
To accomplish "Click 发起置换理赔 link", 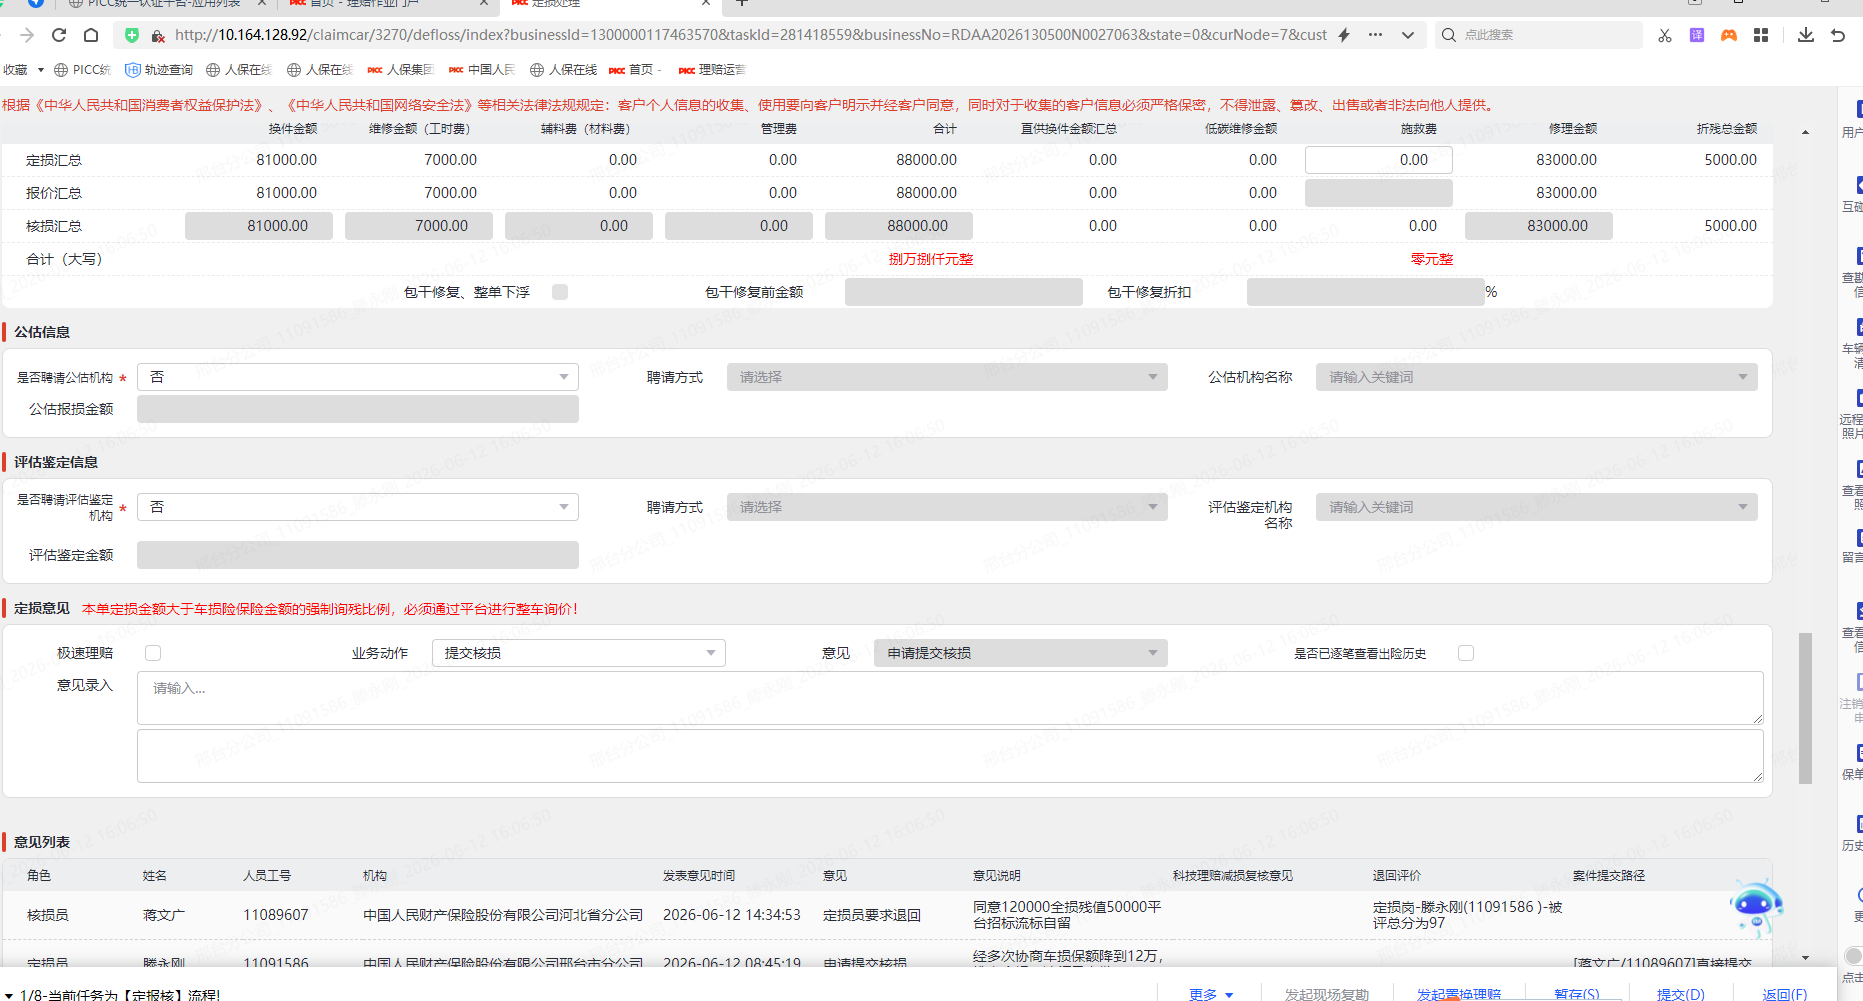I will [x=1459, y=994].
